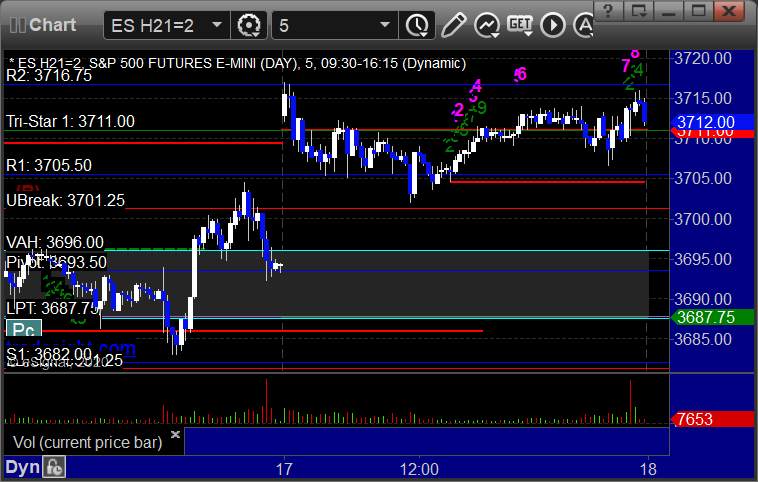Image resolution: width=758 pixels, height=482 pixels.
Task: Expand the interval 5 dropdown arrow
Action: click(385, 25)
